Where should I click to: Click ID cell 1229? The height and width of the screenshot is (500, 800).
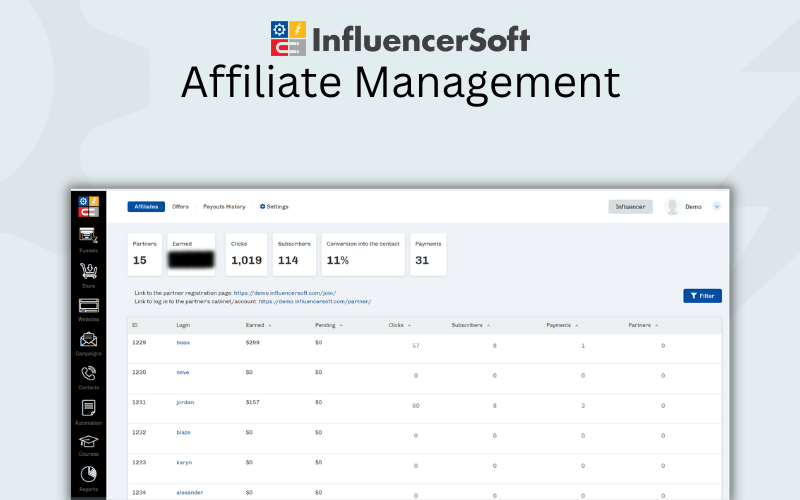tap(139, 343)
